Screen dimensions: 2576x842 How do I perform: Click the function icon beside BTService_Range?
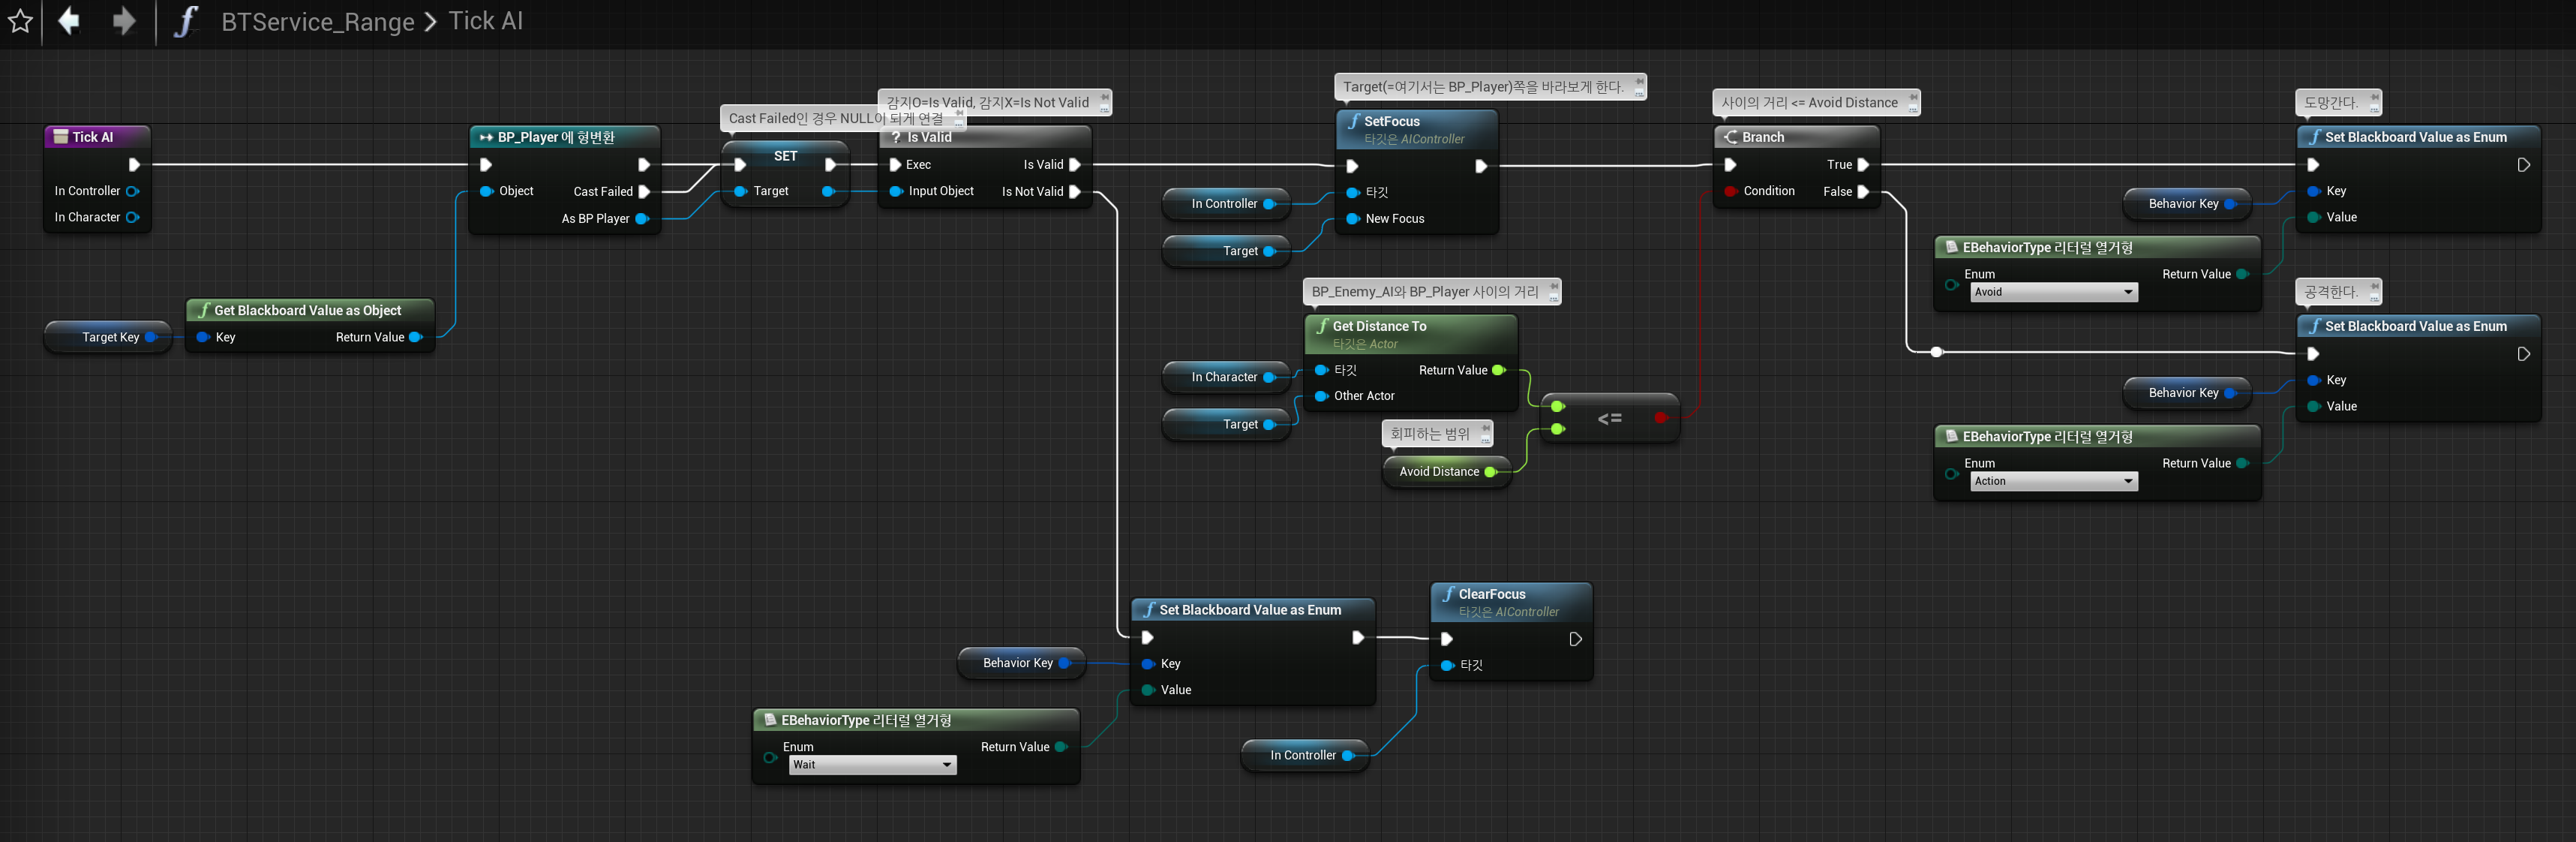186,21
